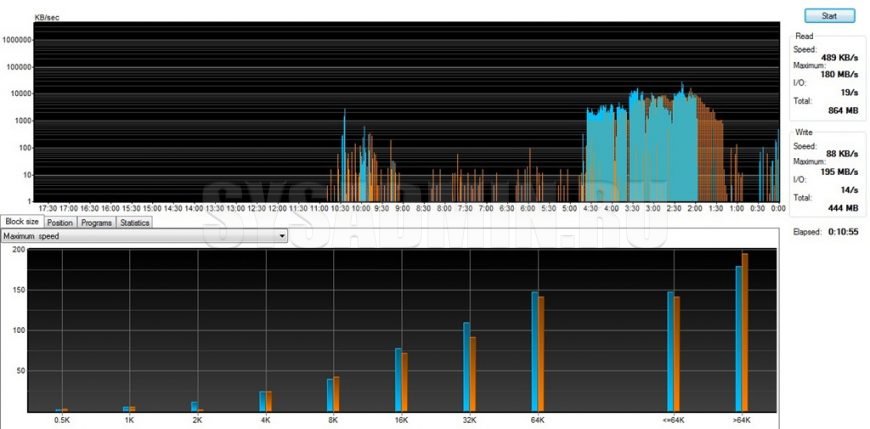Click the Elapsed 0:10:55 time readout
The width and height of the screenshot is (870, 429).
tap(837, 231)
